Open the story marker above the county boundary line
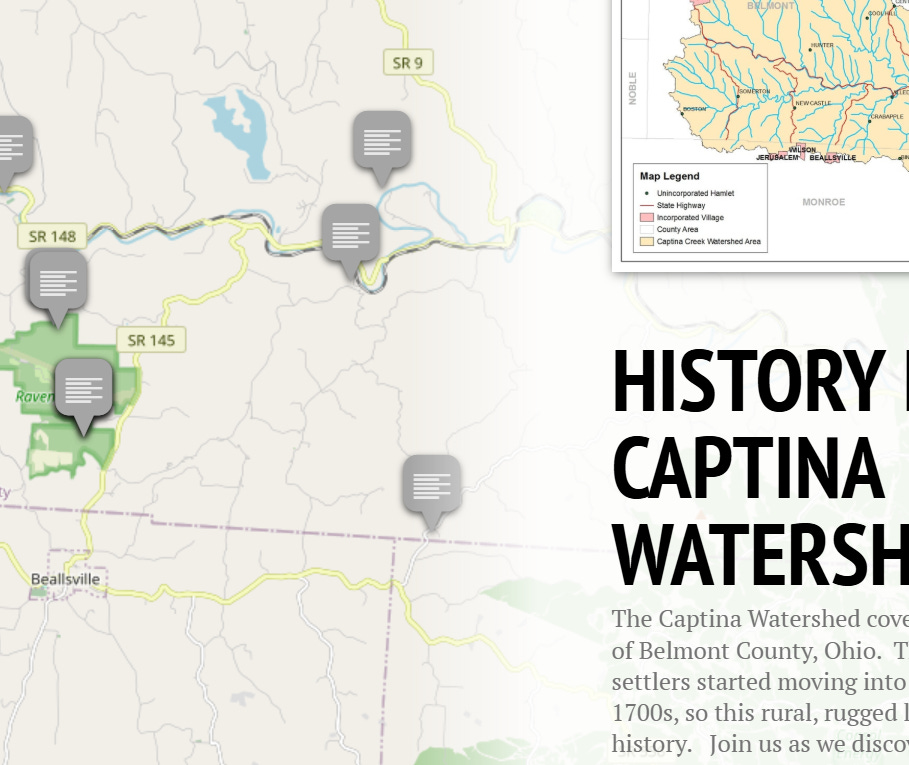909x765 pixels. coord(432,493)
